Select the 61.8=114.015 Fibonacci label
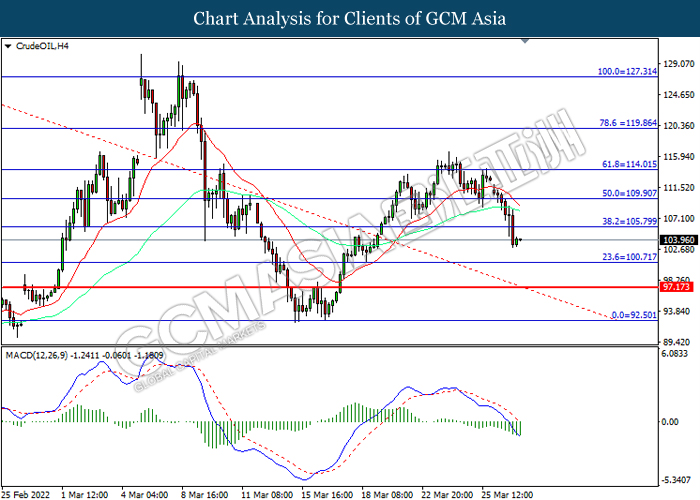Screen dimensions: 700x500 point(629,164)
